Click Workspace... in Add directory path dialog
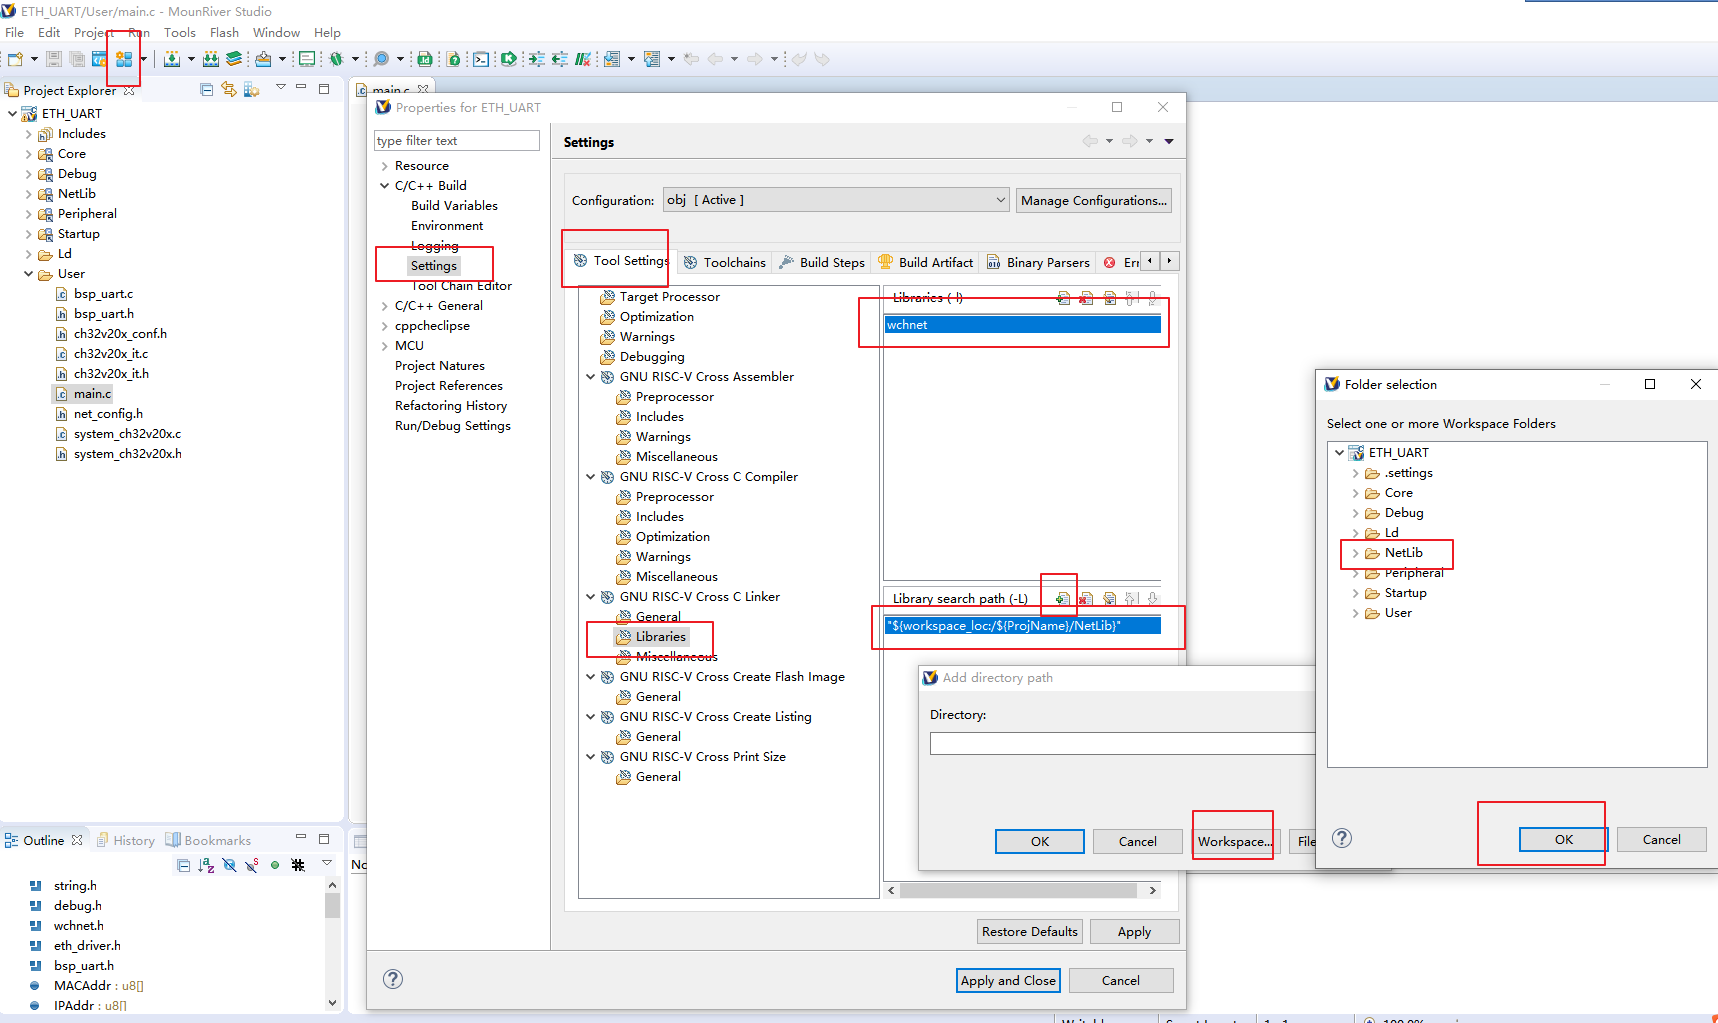 [x=1235, y=841]
